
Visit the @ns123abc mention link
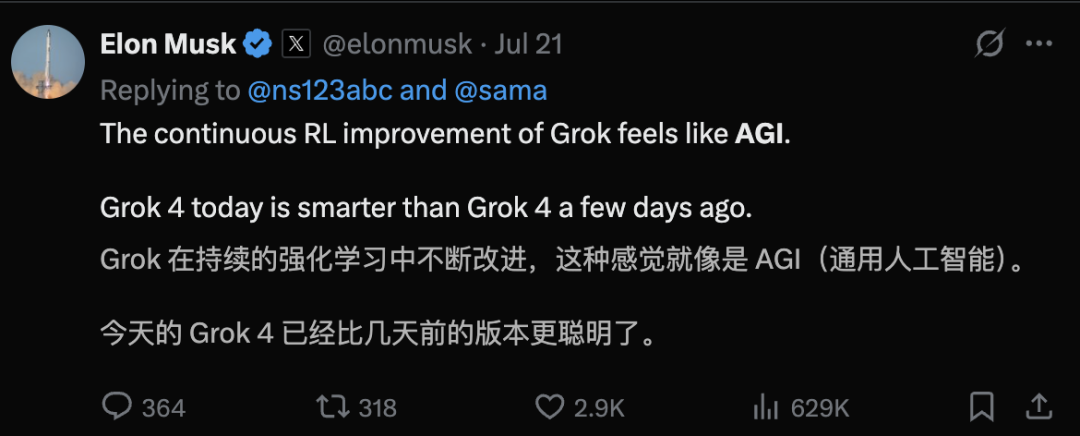point(320,91)
